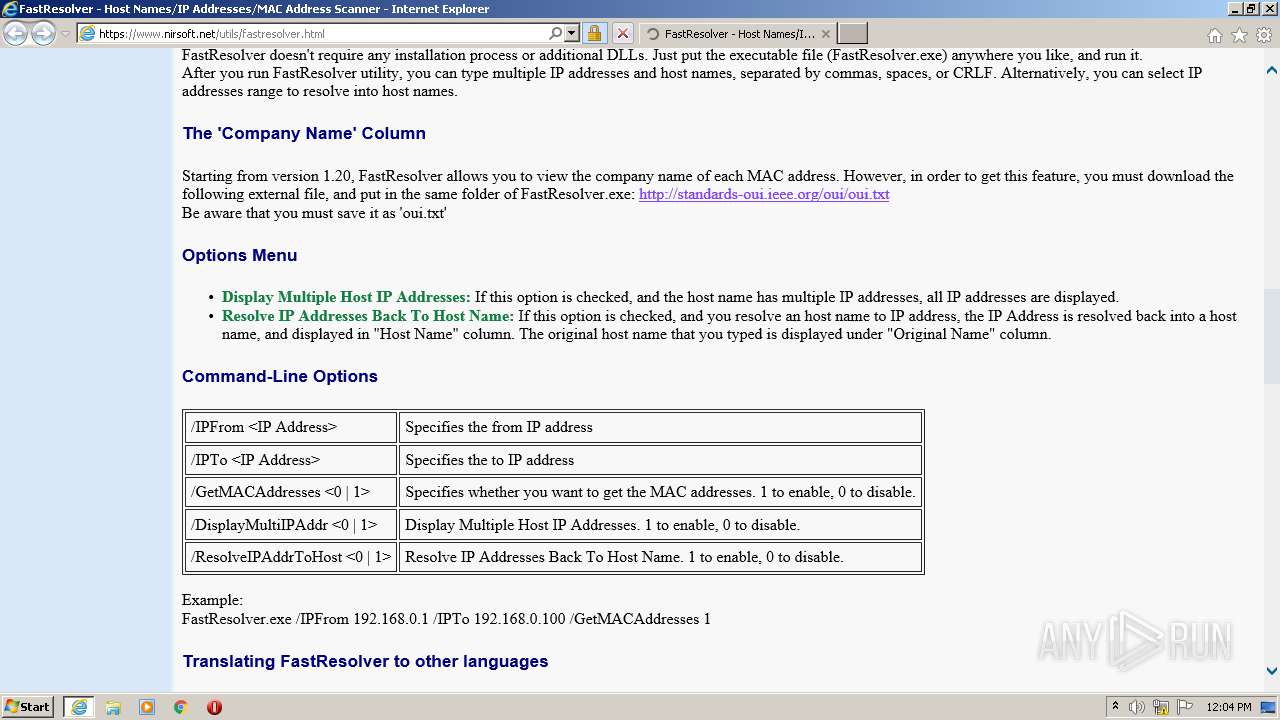1280x720 pixels.
Task: Click the search magnifier in address bar
Action: pyautogui.click(x=556, y=33)
